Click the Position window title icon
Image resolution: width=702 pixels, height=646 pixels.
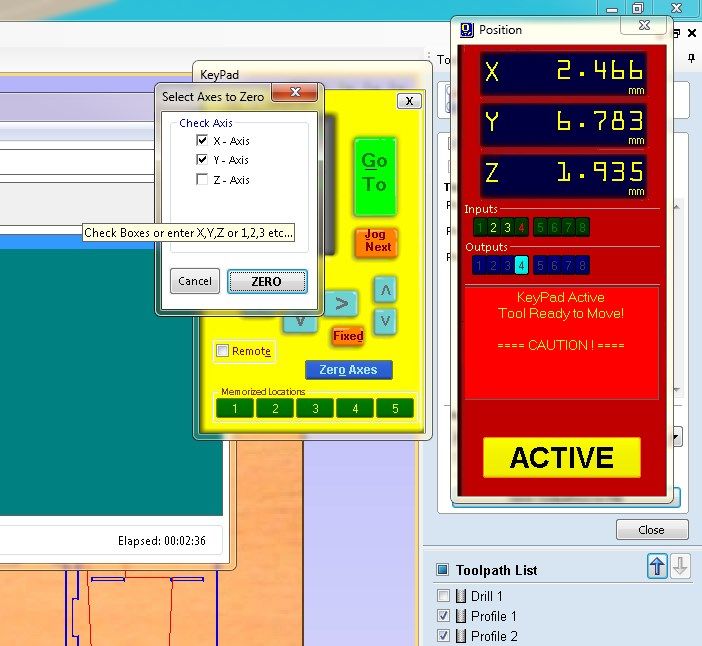point(467,30)
